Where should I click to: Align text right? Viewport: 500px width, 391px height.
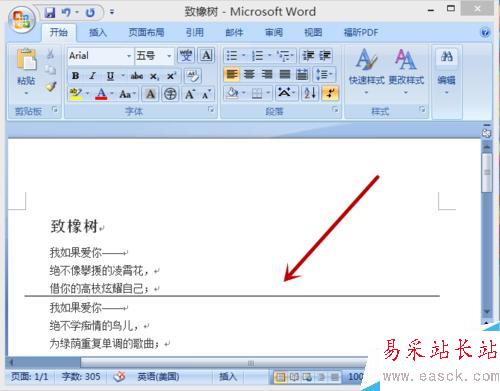(267, 74)
